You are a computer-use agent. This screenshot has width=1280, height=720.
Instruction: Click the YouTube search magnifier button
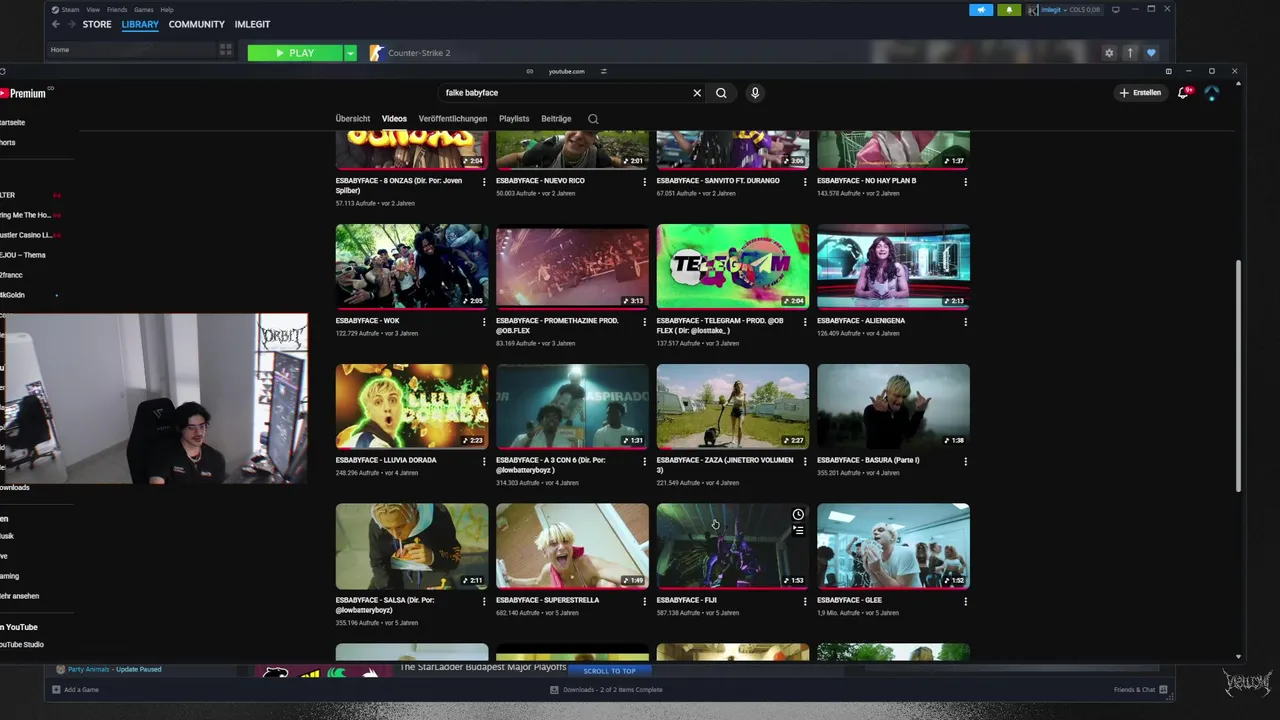pos(721,93)
